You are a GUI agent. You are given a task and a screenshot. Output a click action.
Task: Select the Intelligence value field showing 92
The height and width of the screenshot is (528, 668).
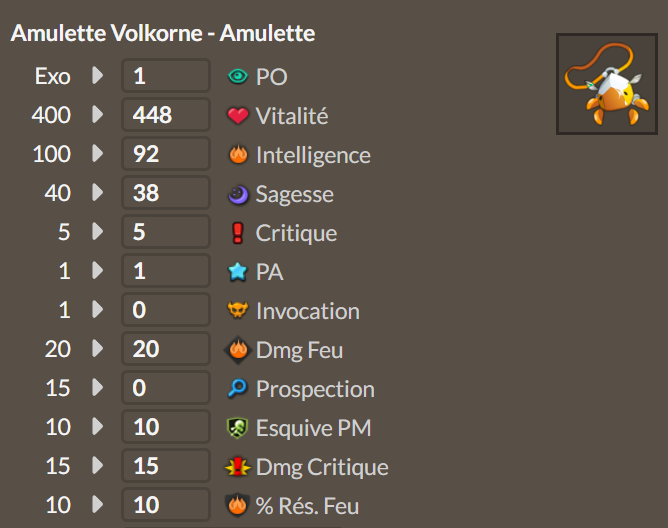tap(166, 153)
